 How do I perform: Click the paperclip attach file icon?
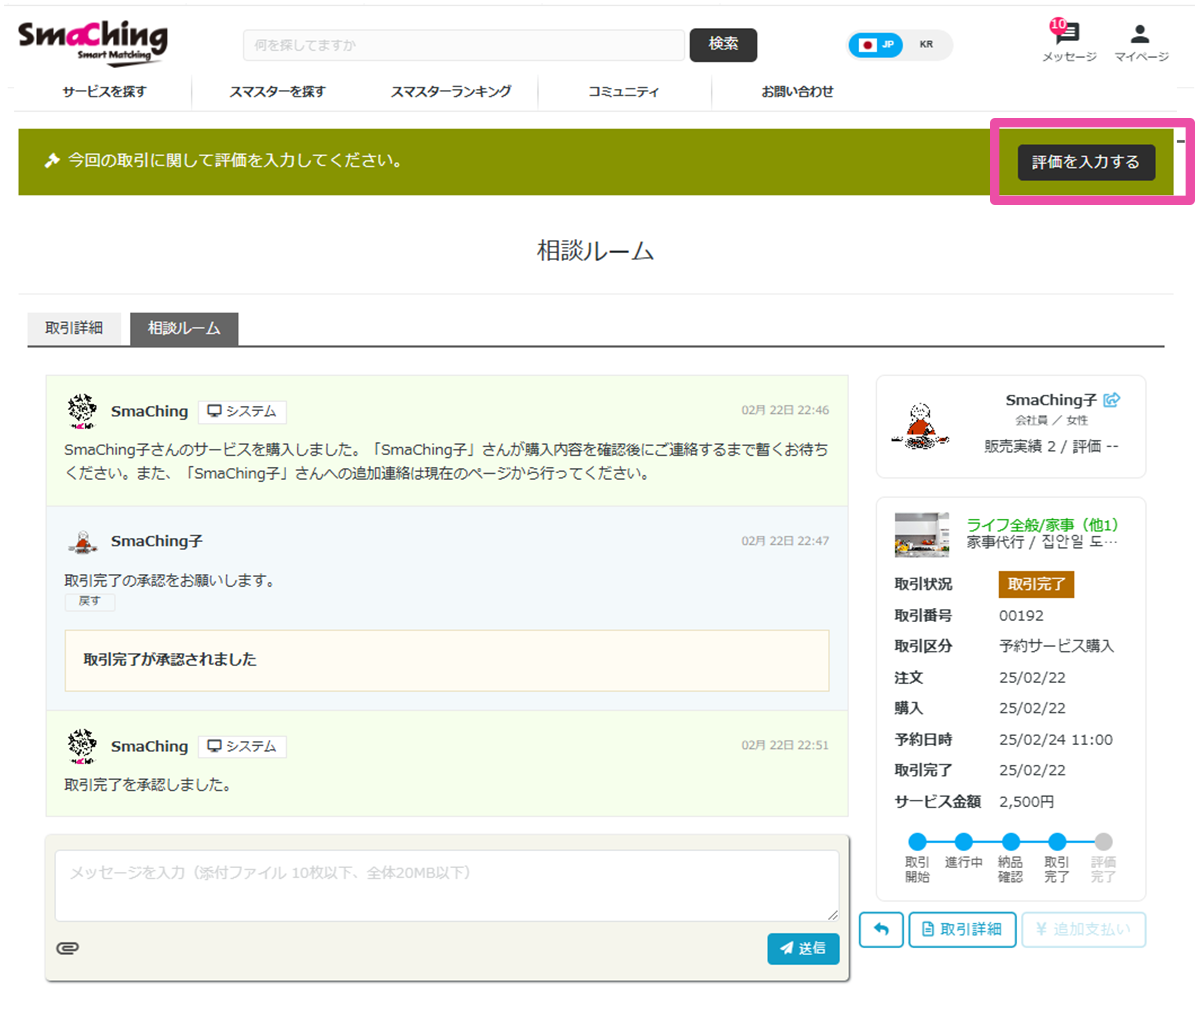click(68, 948)
